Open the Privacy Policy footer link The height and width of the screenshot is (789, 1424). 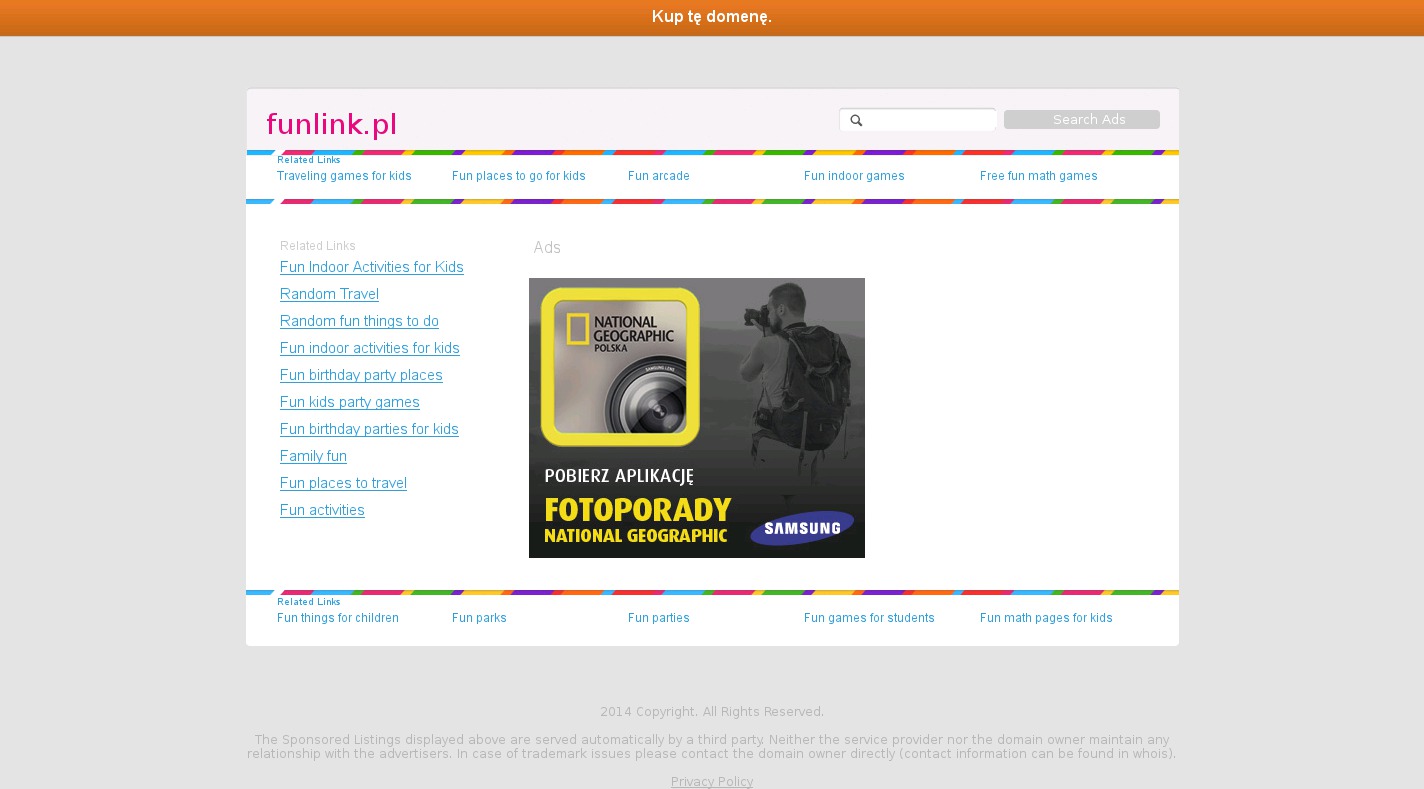click(x=711, y=782)
